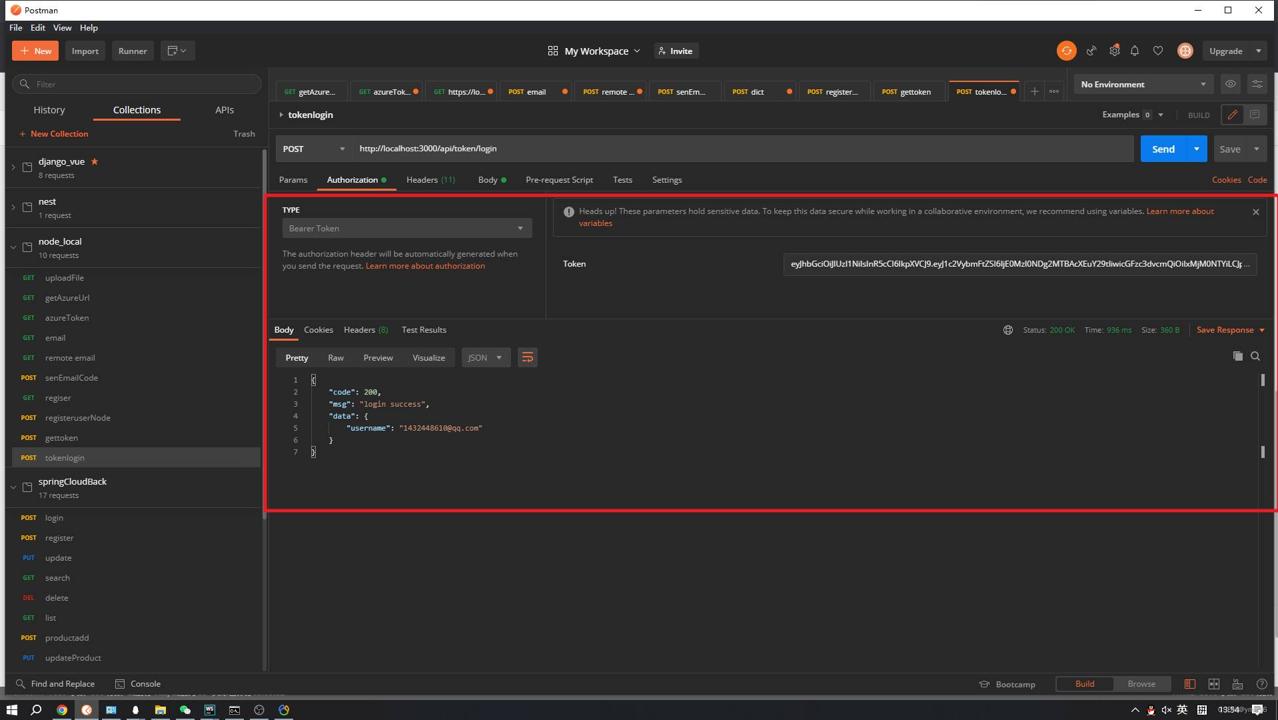This screenshot has width=1278, height=720.
Task: Click the Token value input field
Action: coord(1020,264)
